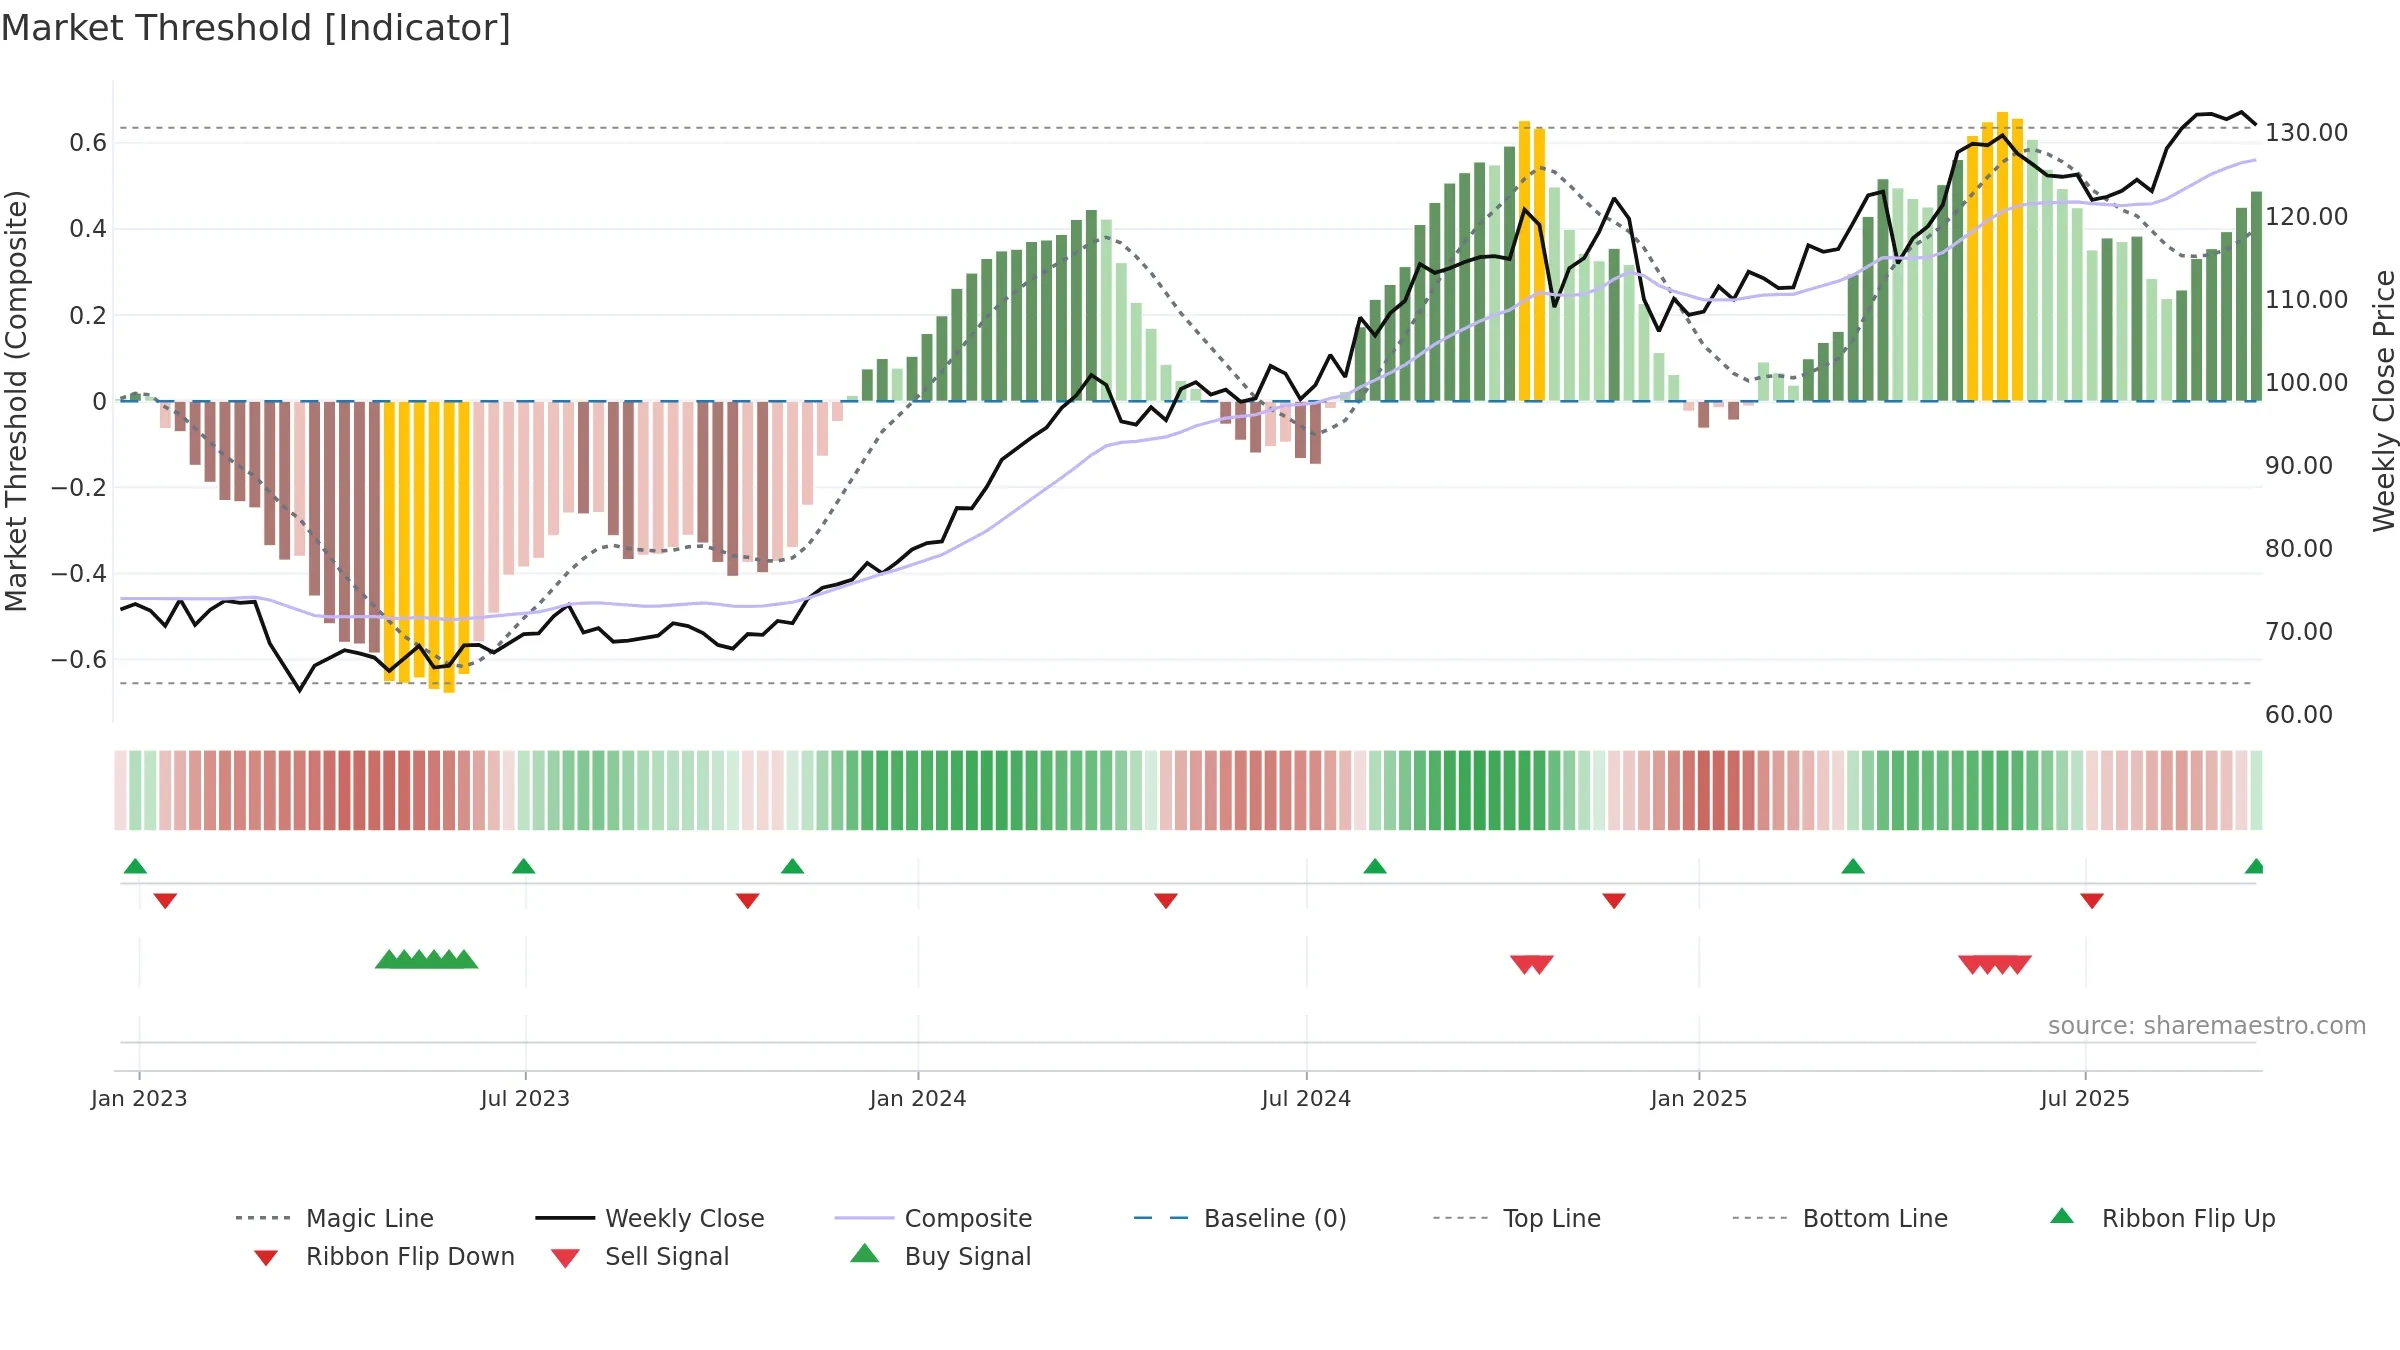The image size is (2400, 1350).
Task: Click the red flip-down marker near Apr 2024
Action: (1166, 901)
